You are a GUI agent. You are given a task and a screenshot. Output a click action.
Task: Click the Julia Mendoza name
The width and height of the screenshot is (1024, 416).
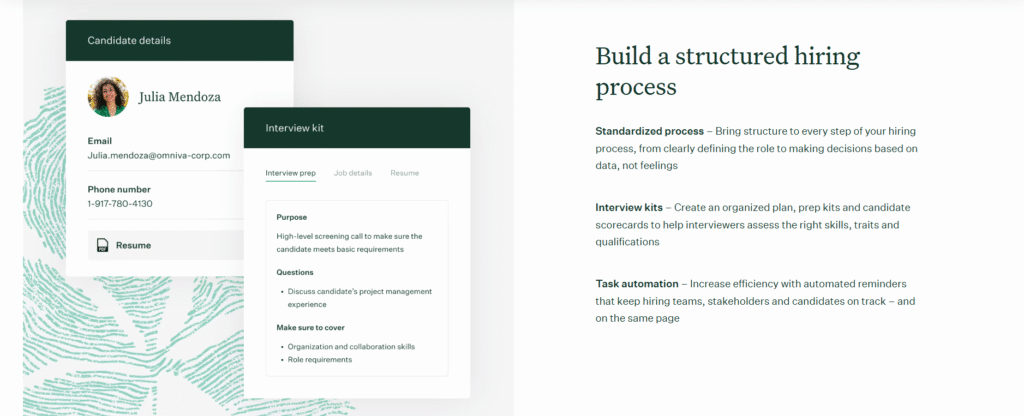tap(180, 97)
